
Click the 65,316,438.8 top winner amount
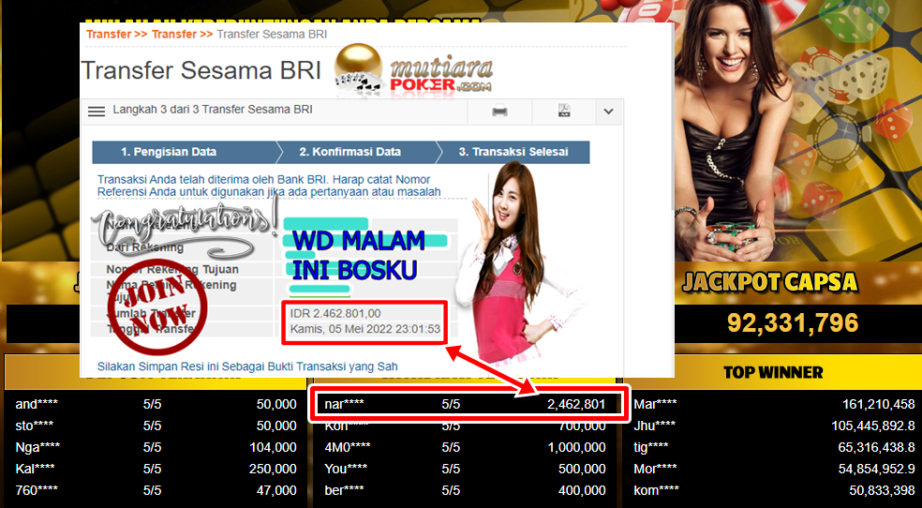point(876,447)
